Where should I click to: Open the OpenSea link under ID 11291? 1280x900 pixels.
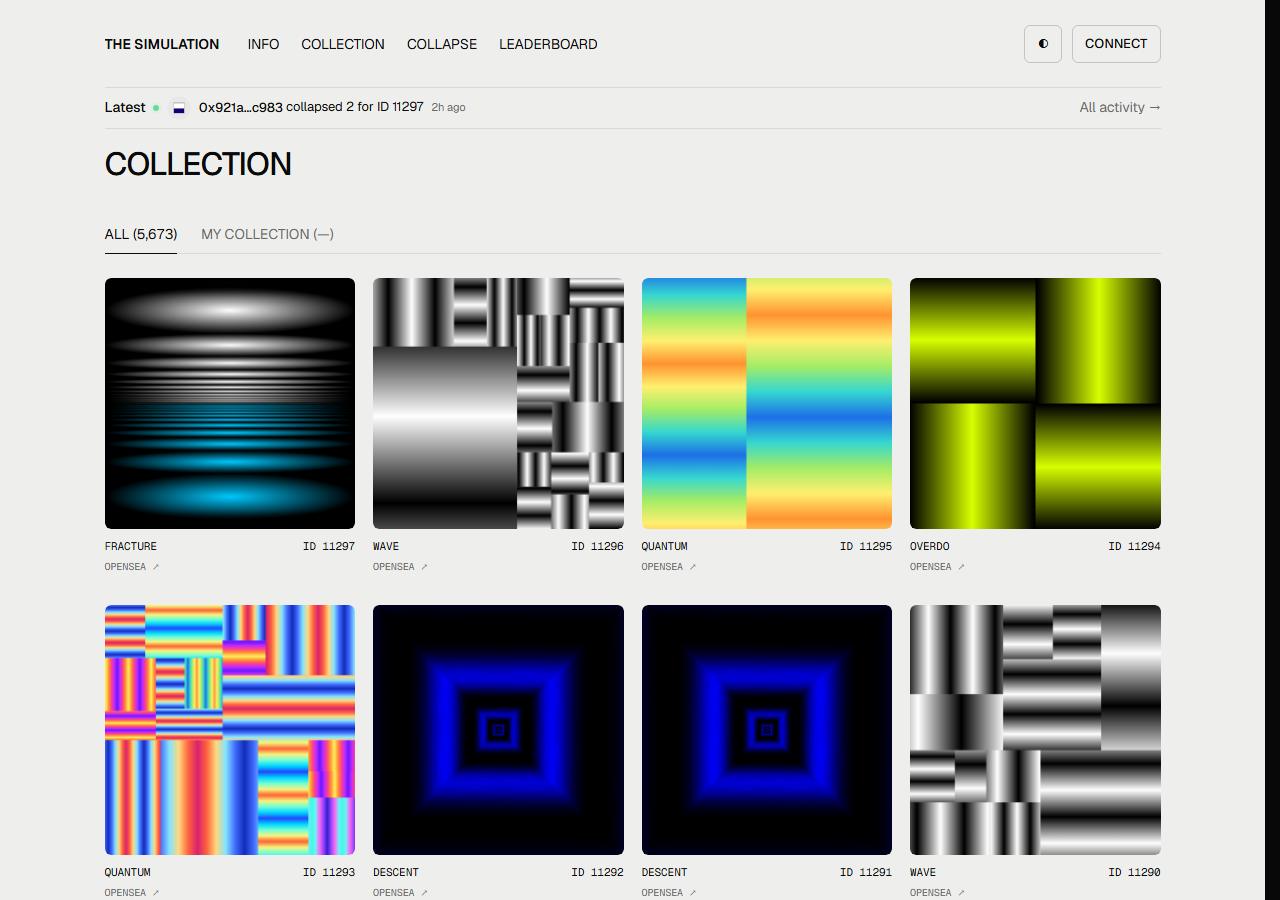(x=669, y=893)
